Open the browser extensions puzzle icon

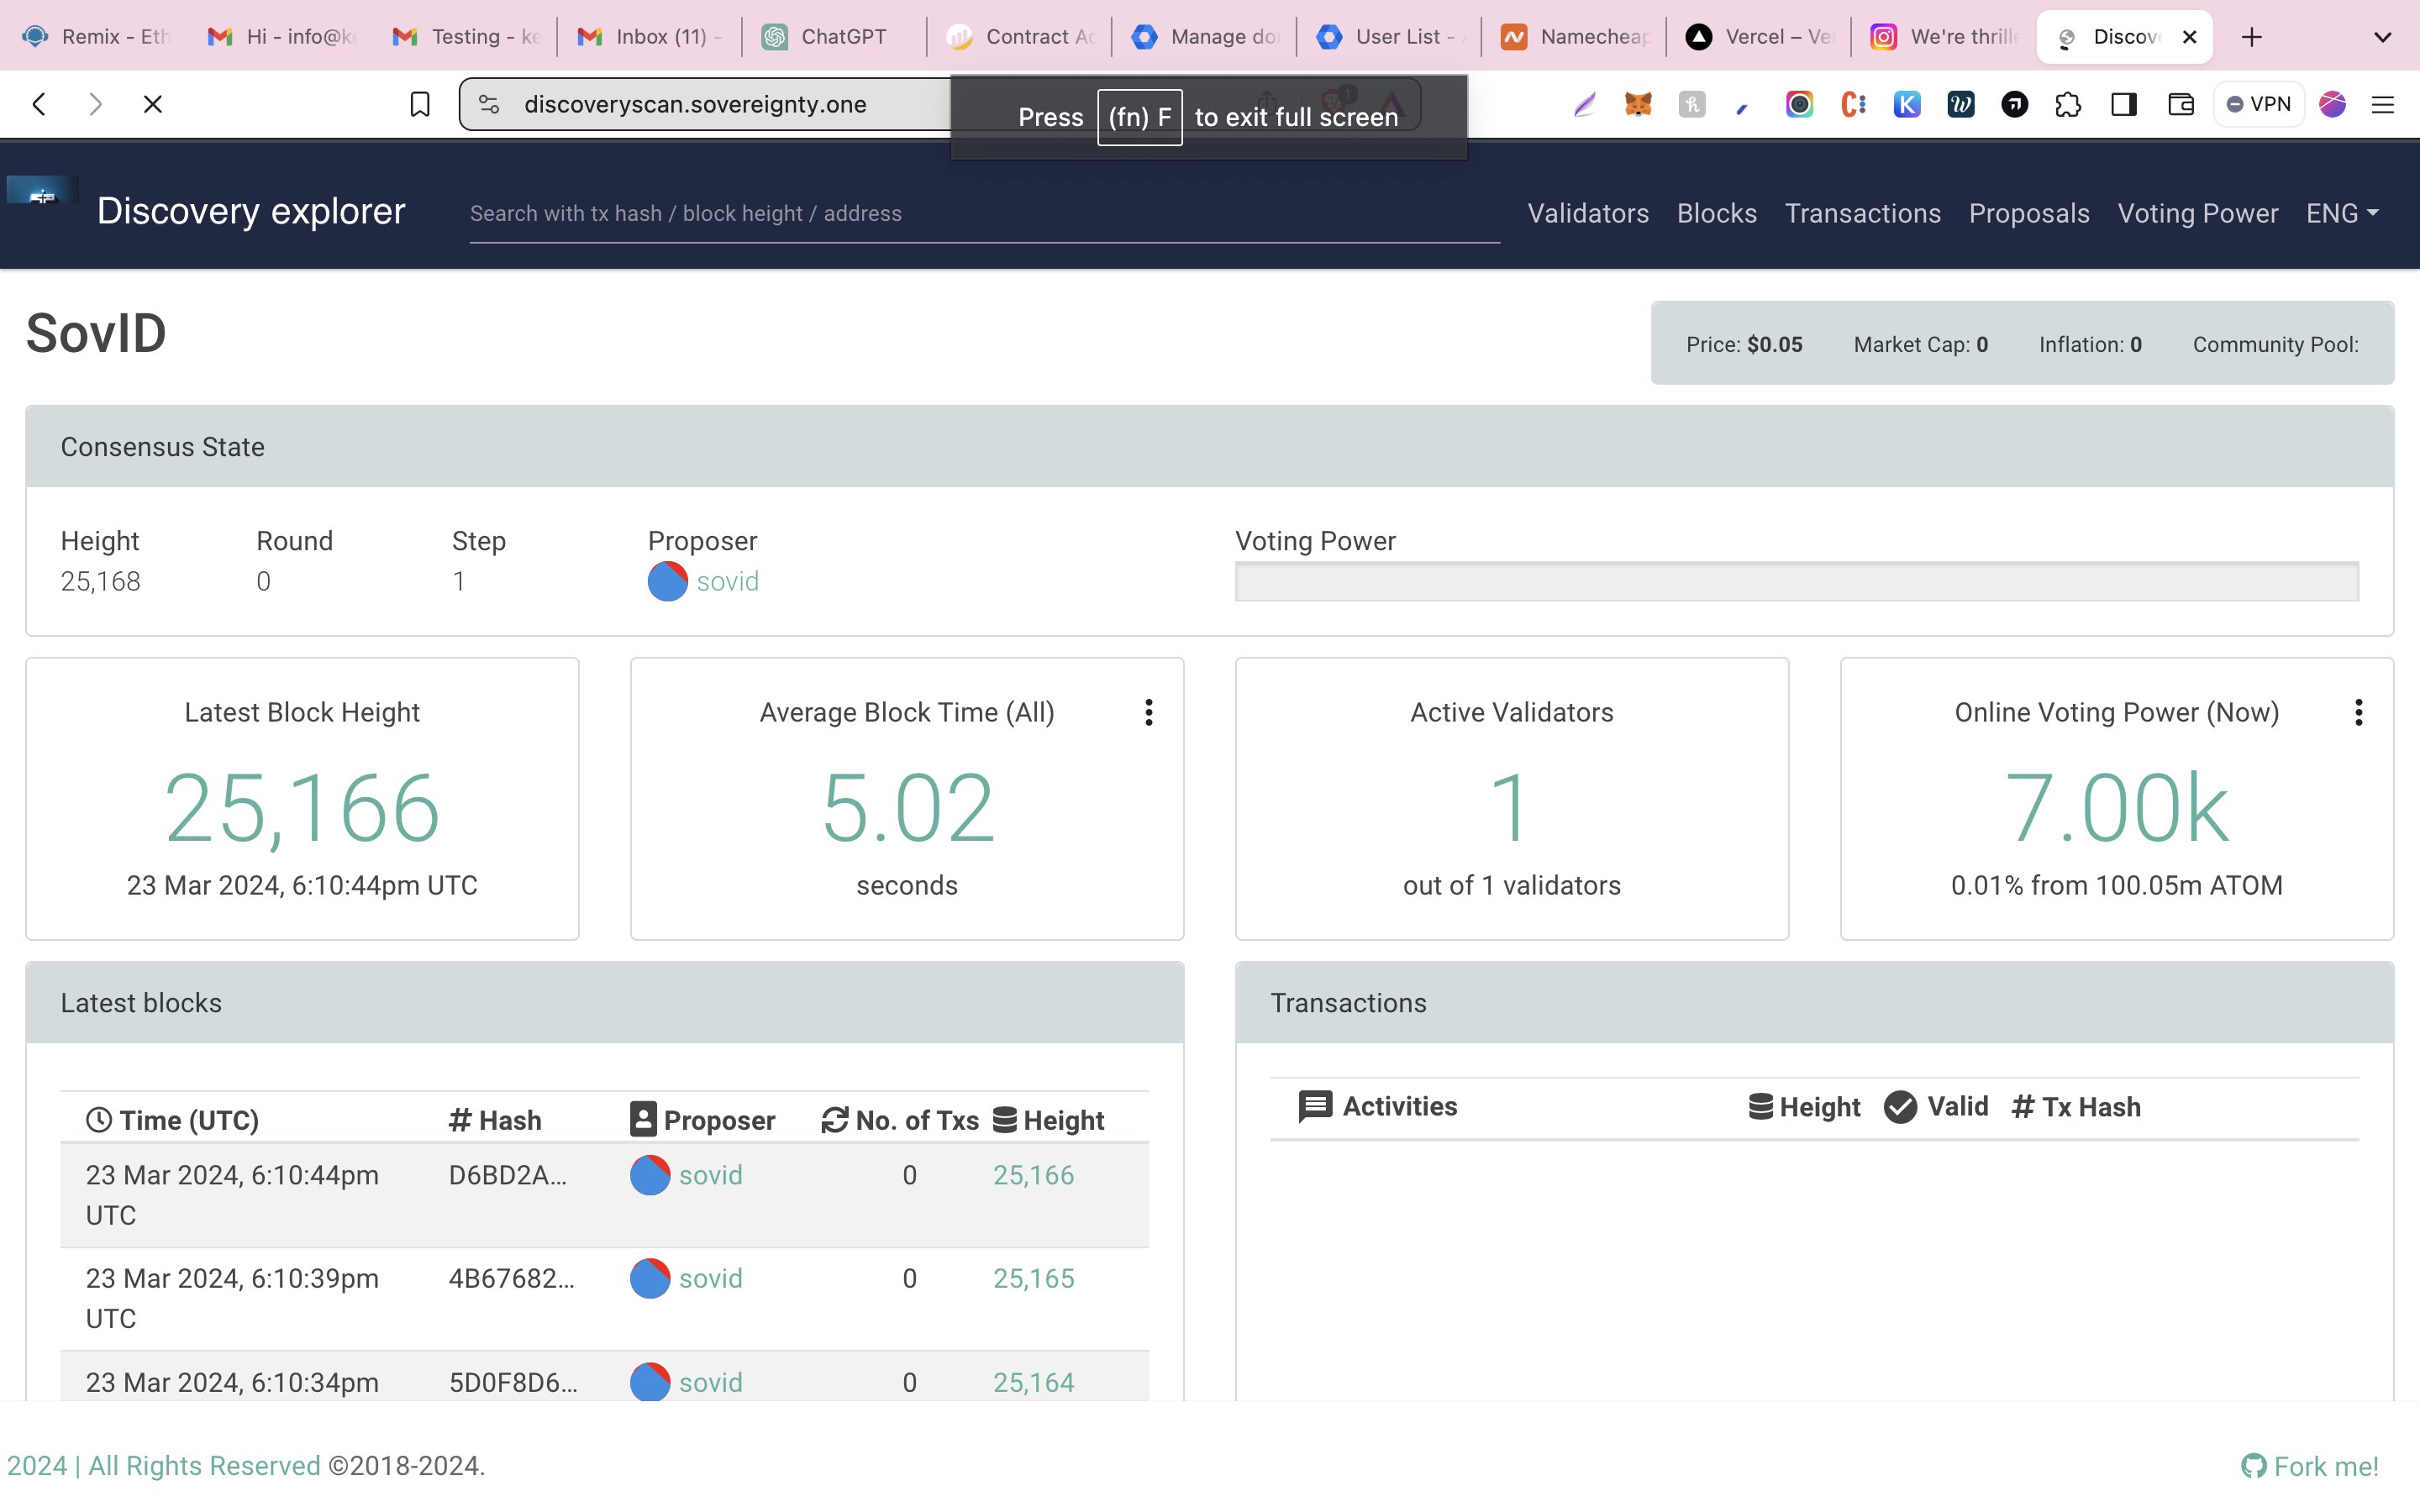pos(2068,104)
